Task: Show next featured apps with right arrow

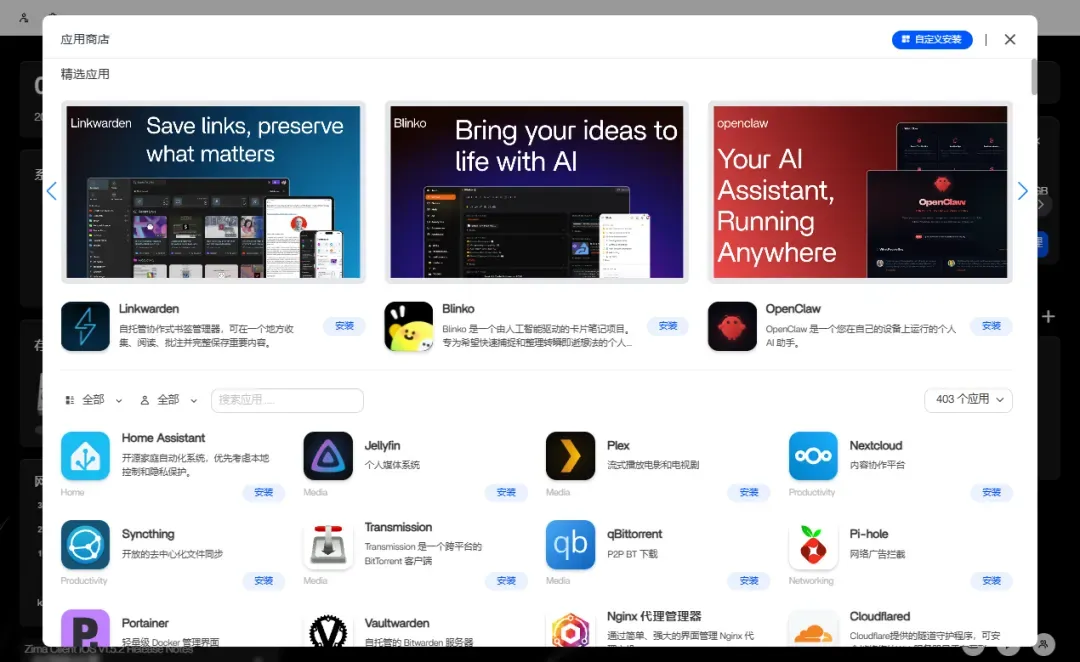Action: coord(1022,191)
